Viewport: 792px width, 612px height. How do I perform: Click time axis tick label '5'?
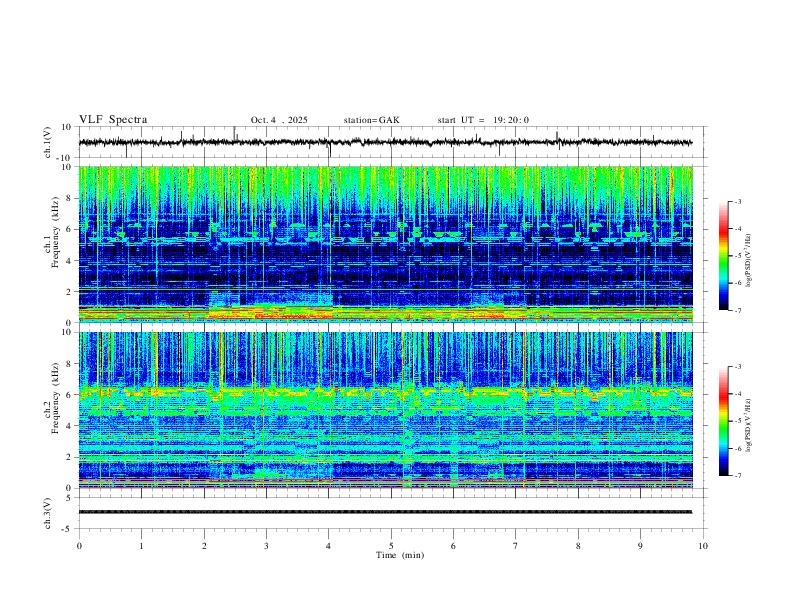pos(391,546)
